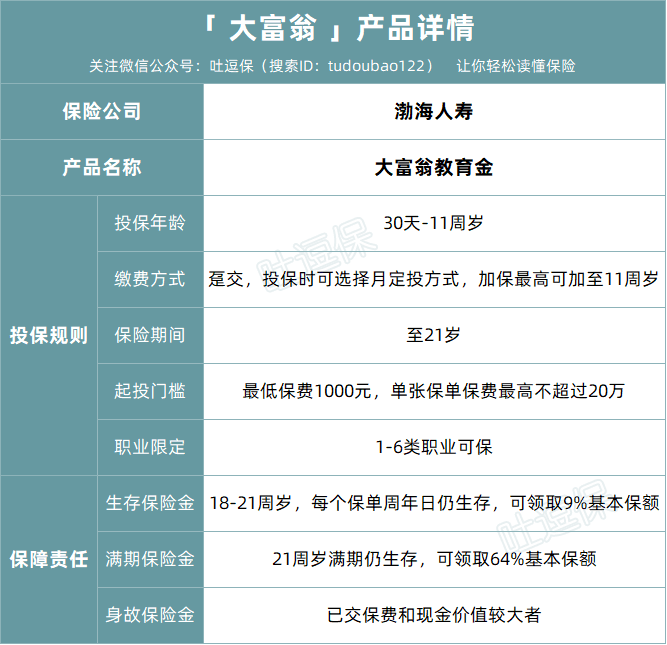Screen dimensions: 667x645
Task: Click the 投保年龄 label
Action: click(151, 223)
